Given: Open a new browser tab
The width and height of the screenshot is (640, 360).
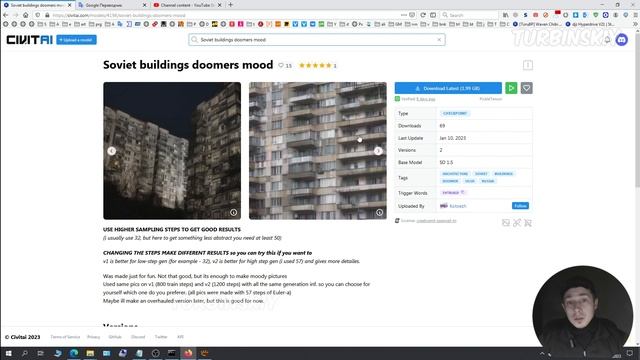Looking at the screenshot, I should click(x=231, y=5).
